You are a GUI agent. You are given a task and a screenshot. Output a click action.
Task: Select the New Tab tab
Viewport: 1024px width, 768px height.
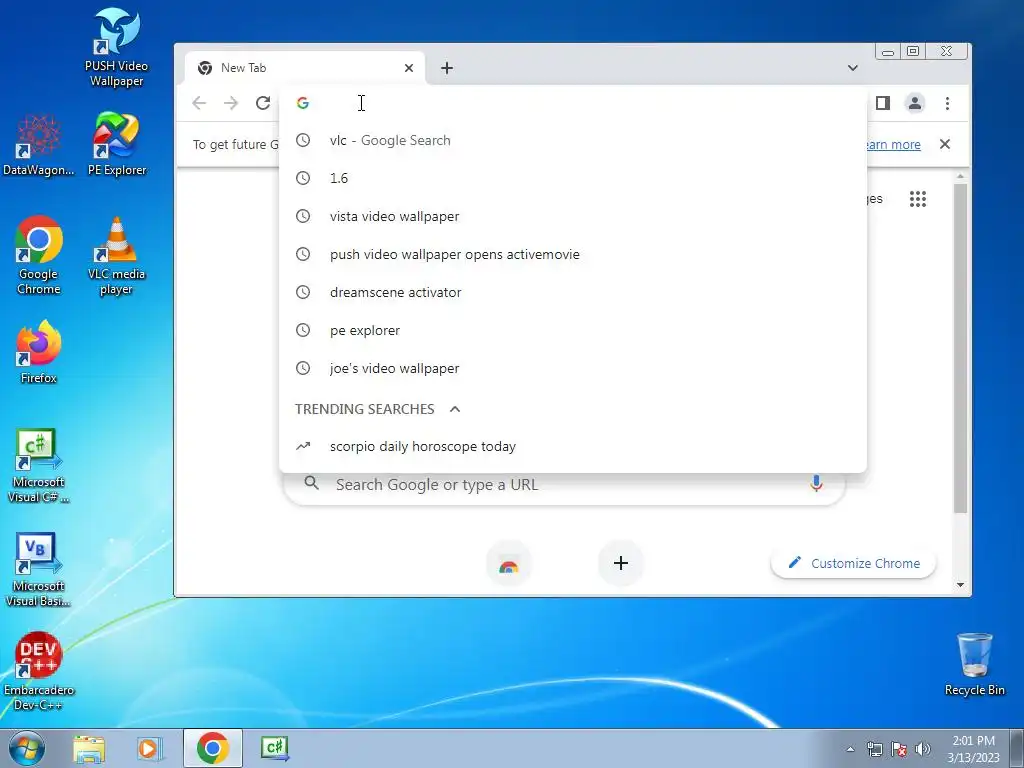coord(304,68)
